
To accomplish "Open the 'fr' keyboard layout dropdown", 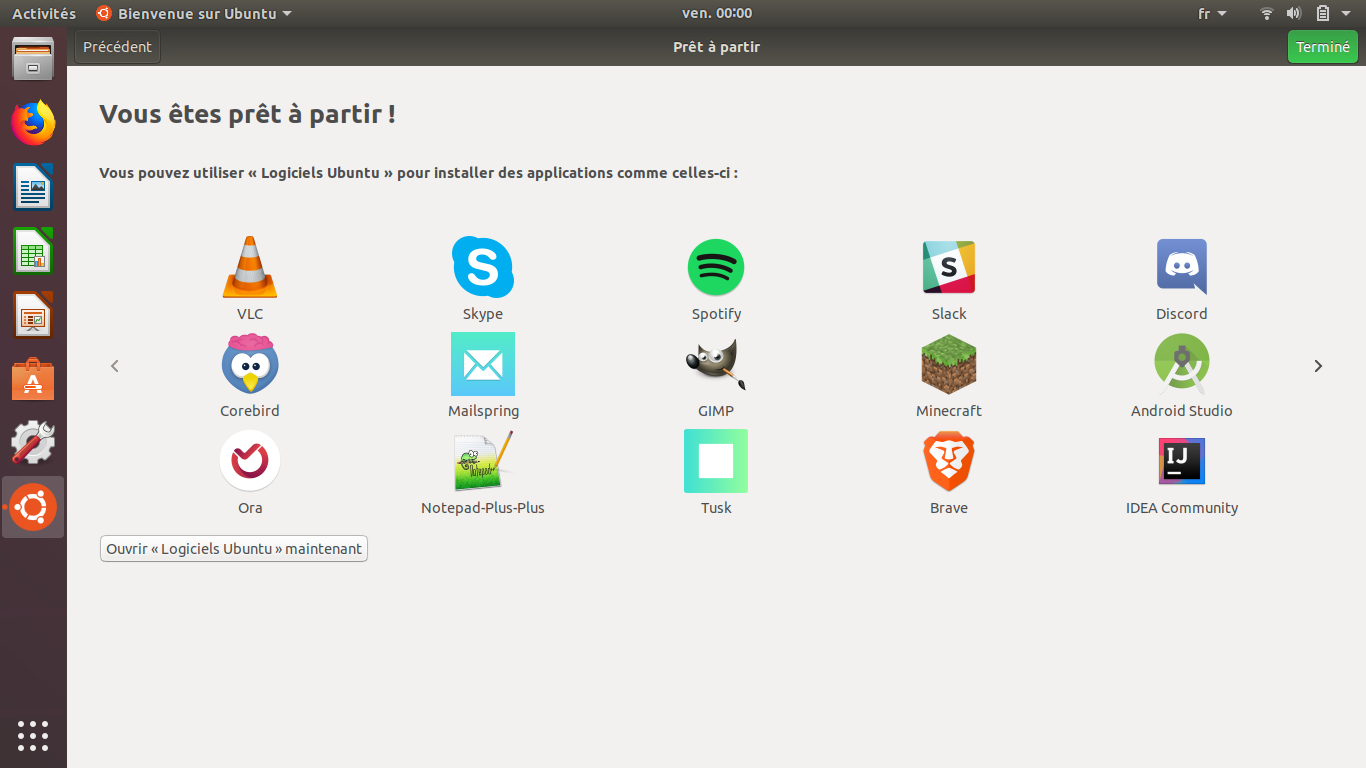I will click(1211, 14).
